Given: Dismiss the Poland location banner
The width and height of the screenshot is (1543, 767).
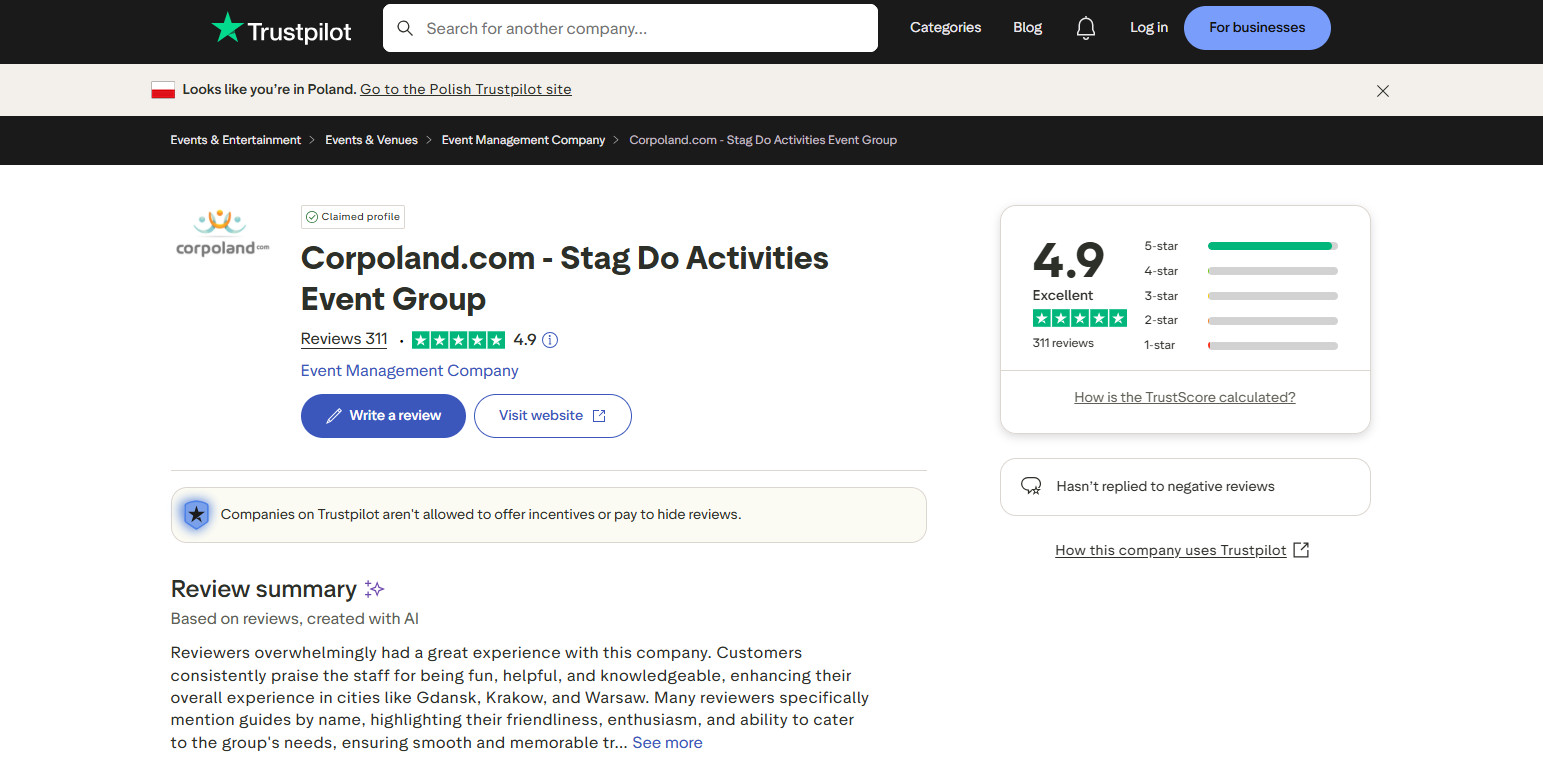Looking at the screenshot, I should [x=1383, y=90].
